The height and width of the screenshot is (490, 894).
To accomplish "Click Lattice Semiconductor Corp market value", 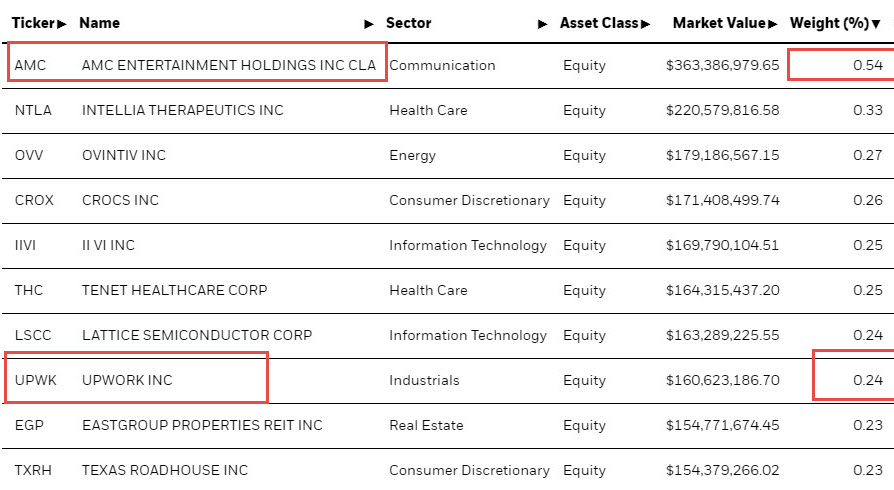I will [x=722, y=335].
